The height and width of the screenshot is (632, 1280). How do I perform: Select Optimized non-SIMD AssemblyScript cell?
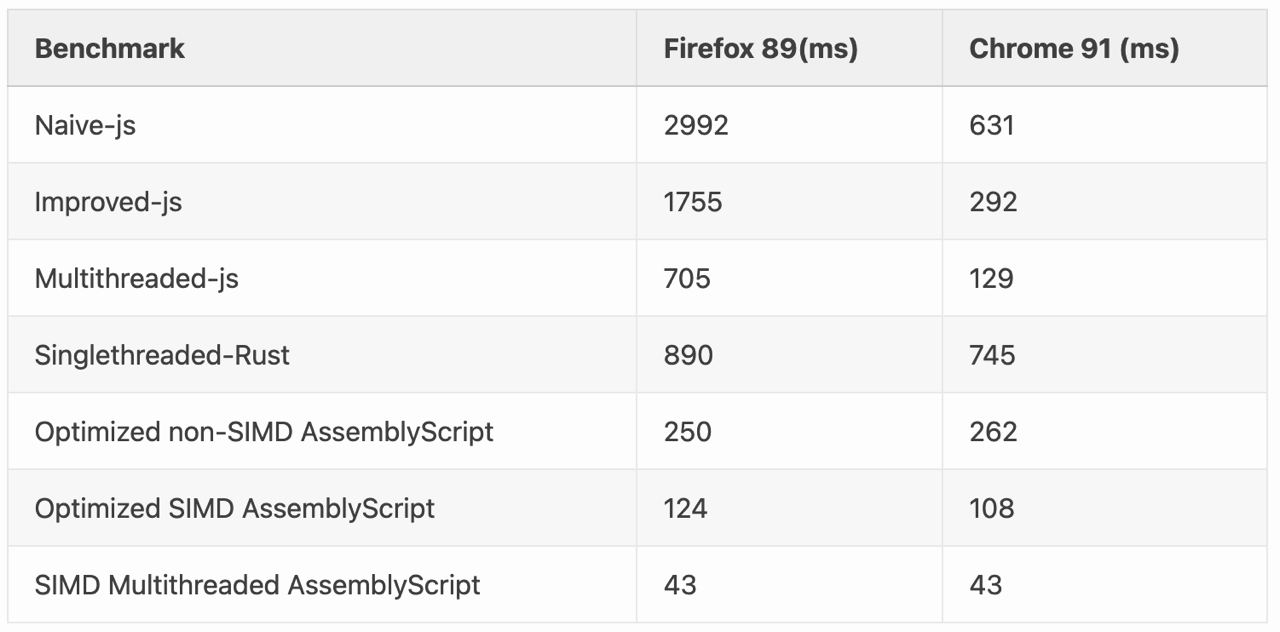point(264,432)
